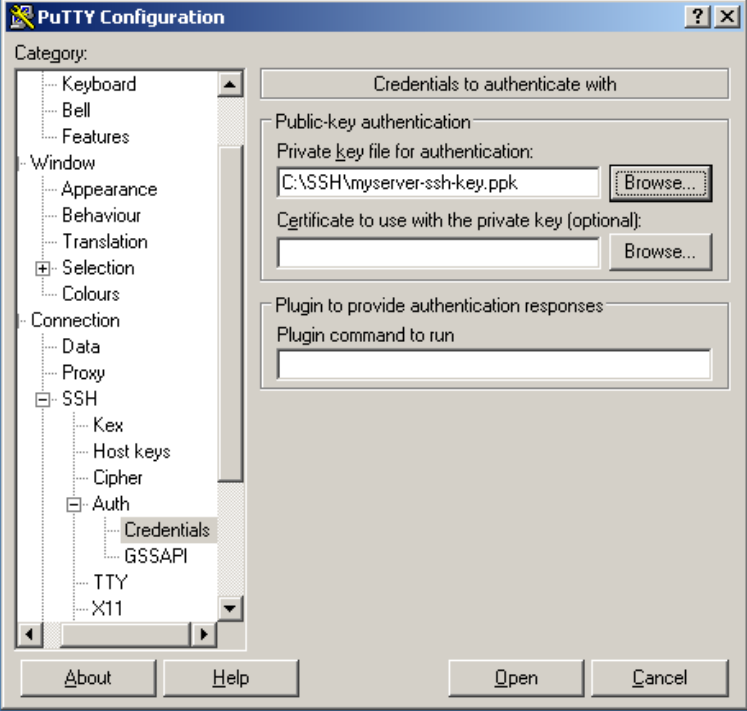The width and height of the screenshot is (747, 711).
Task: Open the Translation settings
Action: tap(105, 242)
